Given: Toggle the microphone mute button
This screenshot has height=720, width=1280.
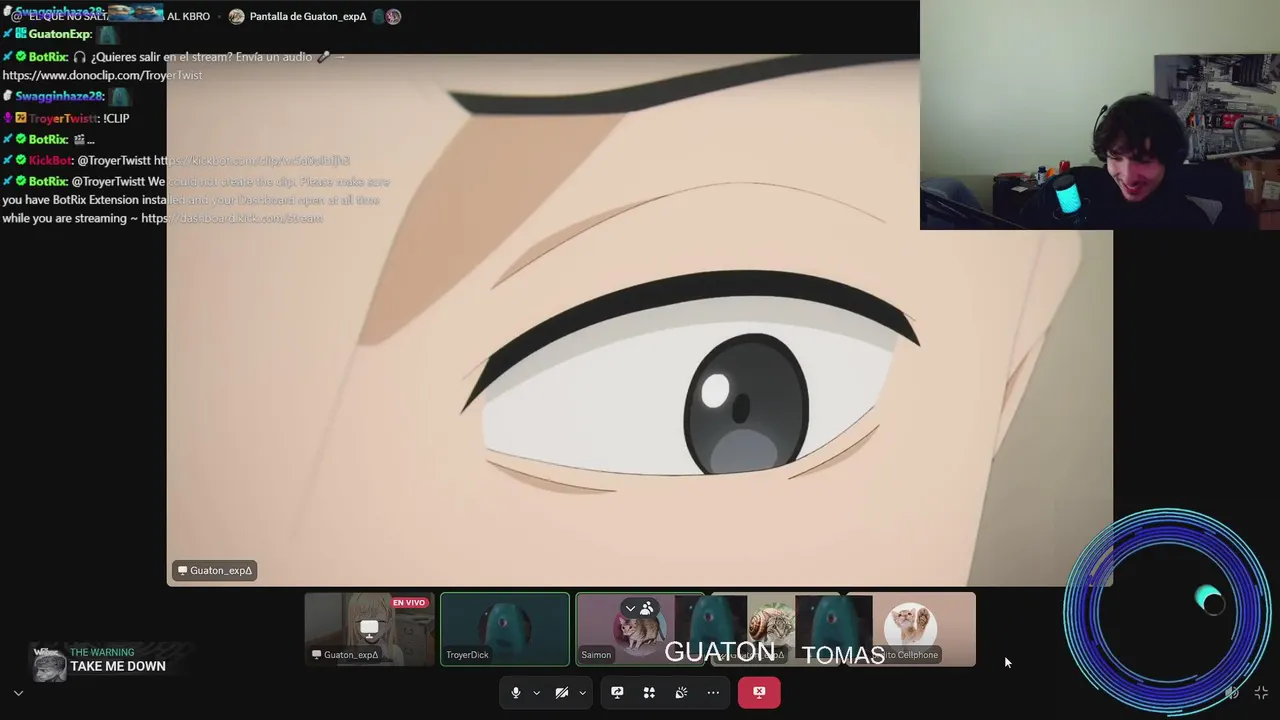Looking at the screenshot, I should point(516,692).
